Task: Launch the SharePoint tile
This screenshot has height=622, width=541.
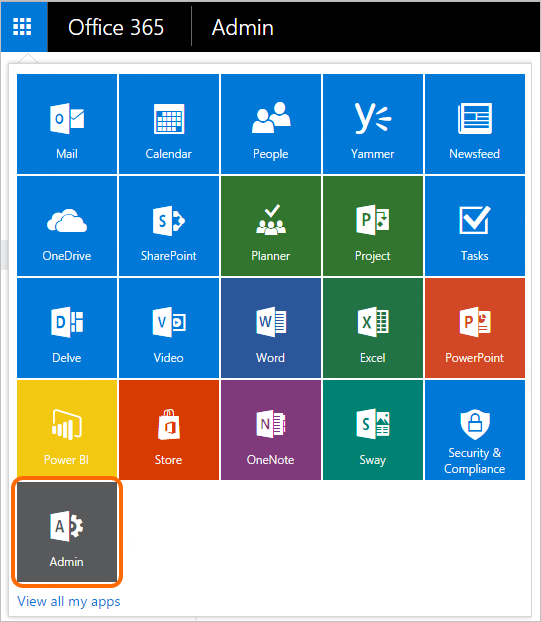Action: point(169,226)
